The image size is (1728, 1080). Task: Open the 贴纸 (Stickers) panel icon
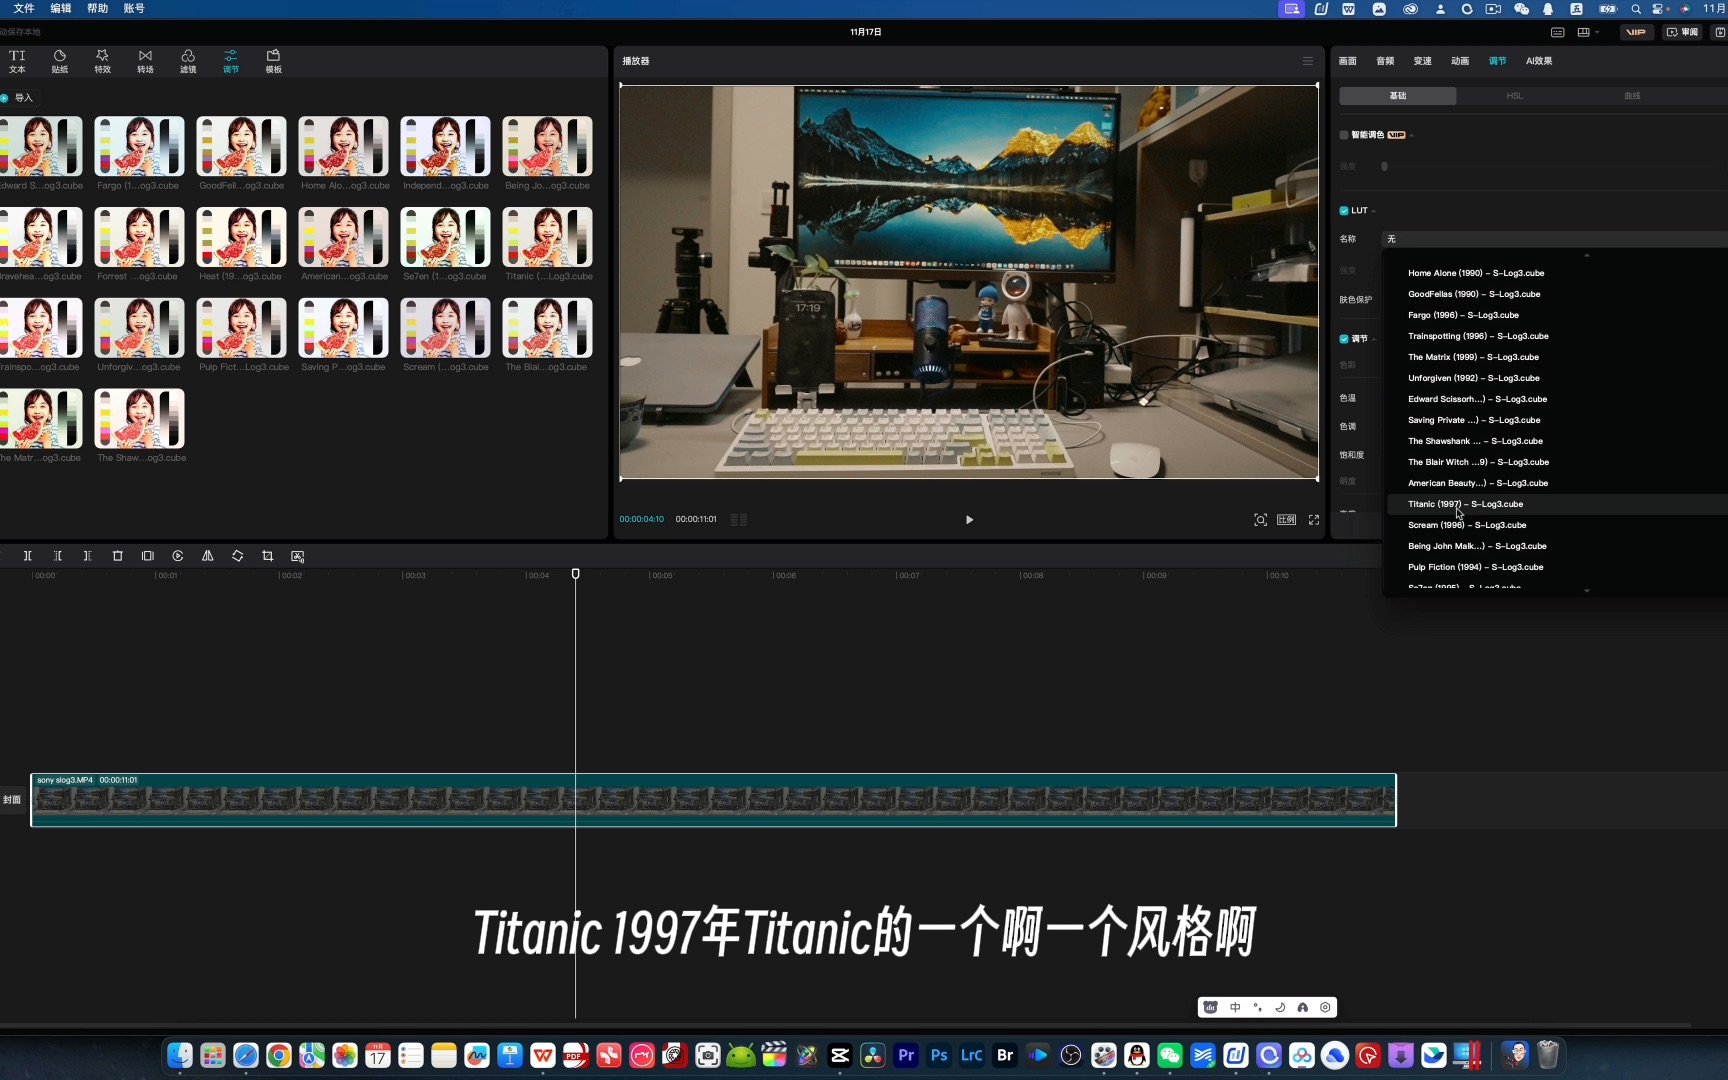pyautogui.click(x=60, y=61)
